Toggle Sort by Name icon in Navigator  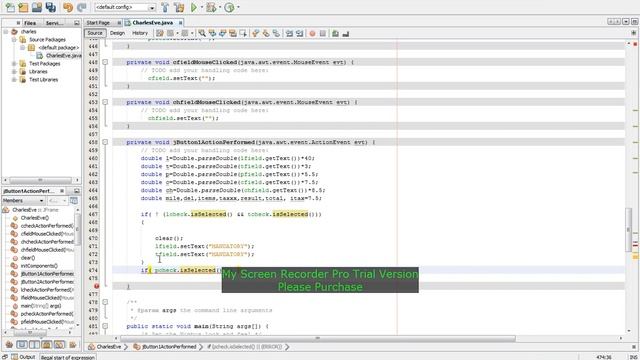[73, 345]
